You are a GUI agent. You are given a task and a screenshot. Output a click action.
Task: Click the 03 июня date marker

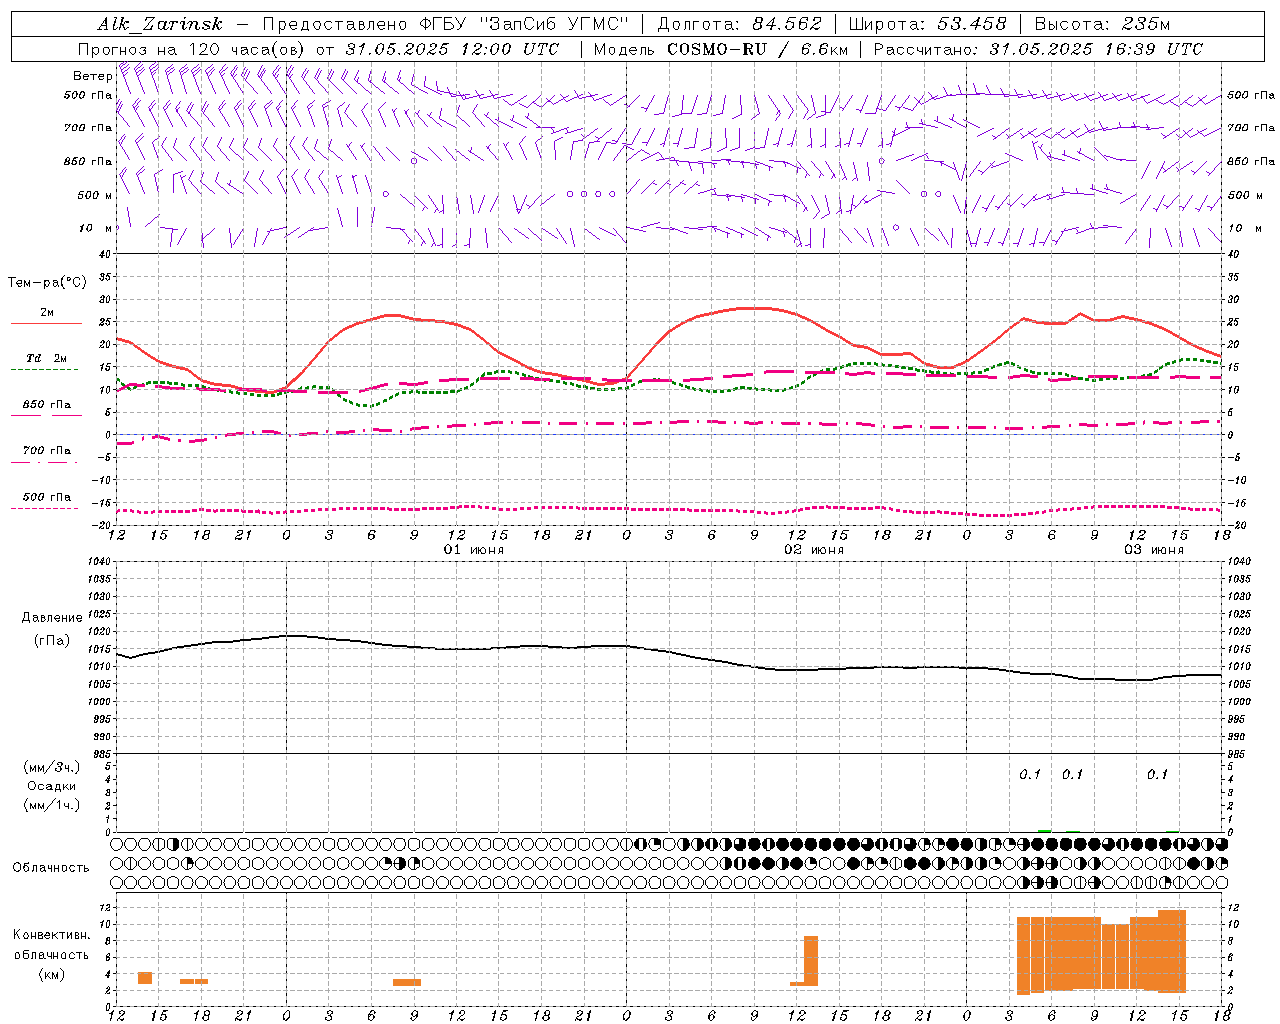pos(1154,550)
